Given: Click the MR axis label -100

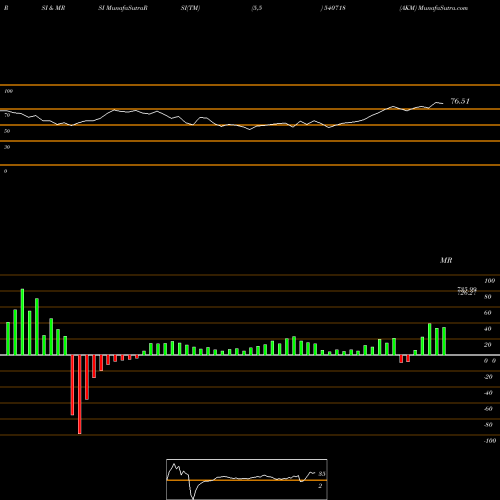Looking at the screenshot, I should coord(490,441).
